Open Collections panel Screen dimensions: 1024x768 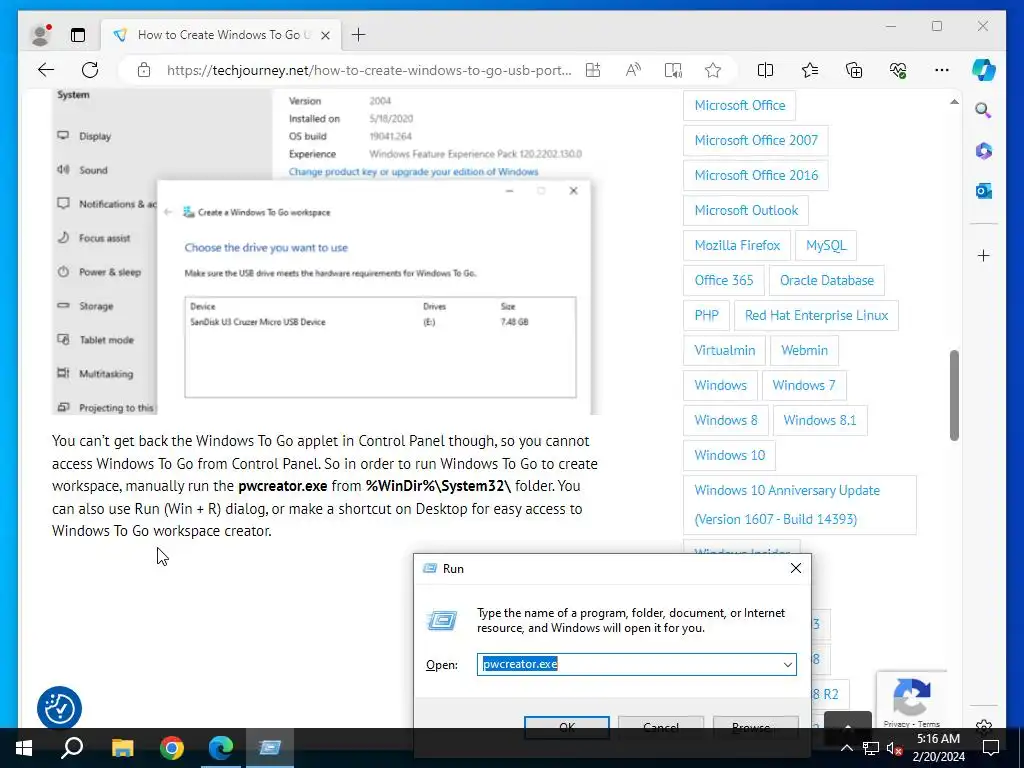point(854,70)
